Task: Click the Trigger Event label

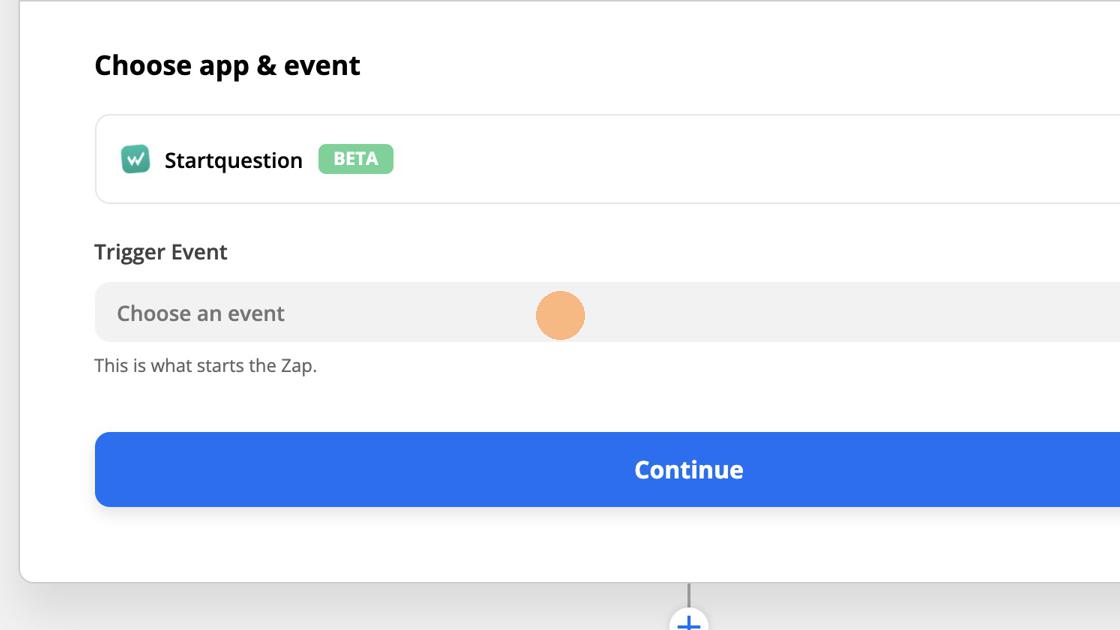Action: [161, 252]
